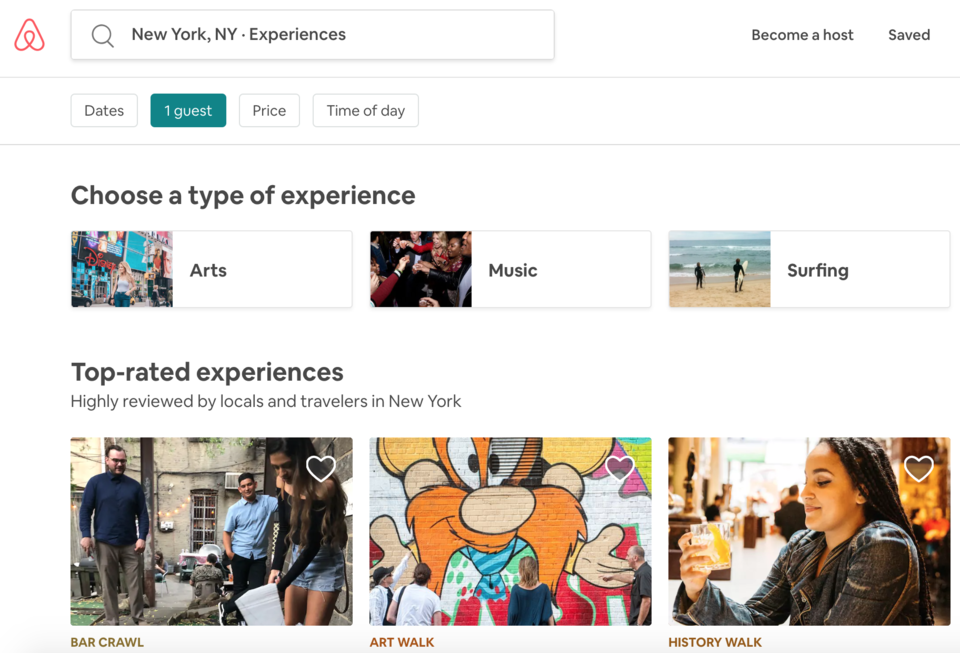This screenshot has width=960, height=653.
Task: Open the History Walk experience photo
Action: [809, 531]
